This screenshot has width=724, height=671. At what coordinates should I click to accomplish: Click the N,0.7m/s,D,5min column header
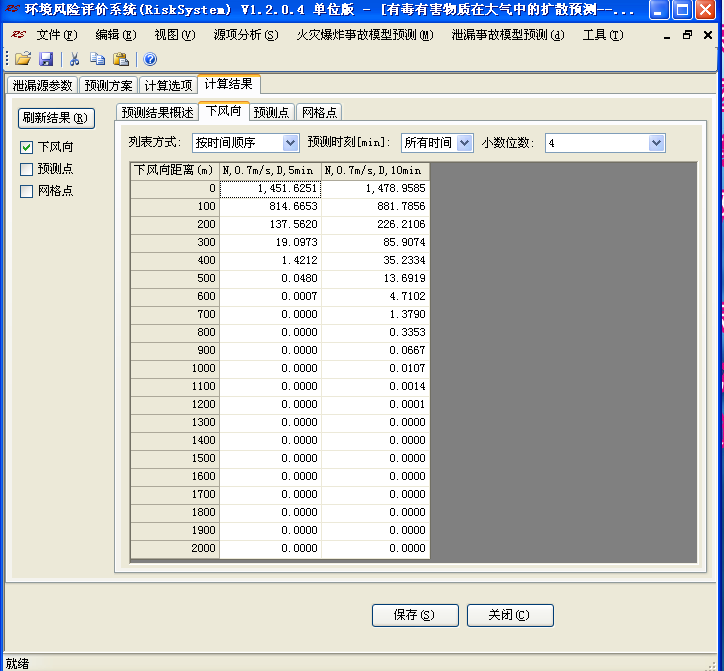click(x=270, y=170)
